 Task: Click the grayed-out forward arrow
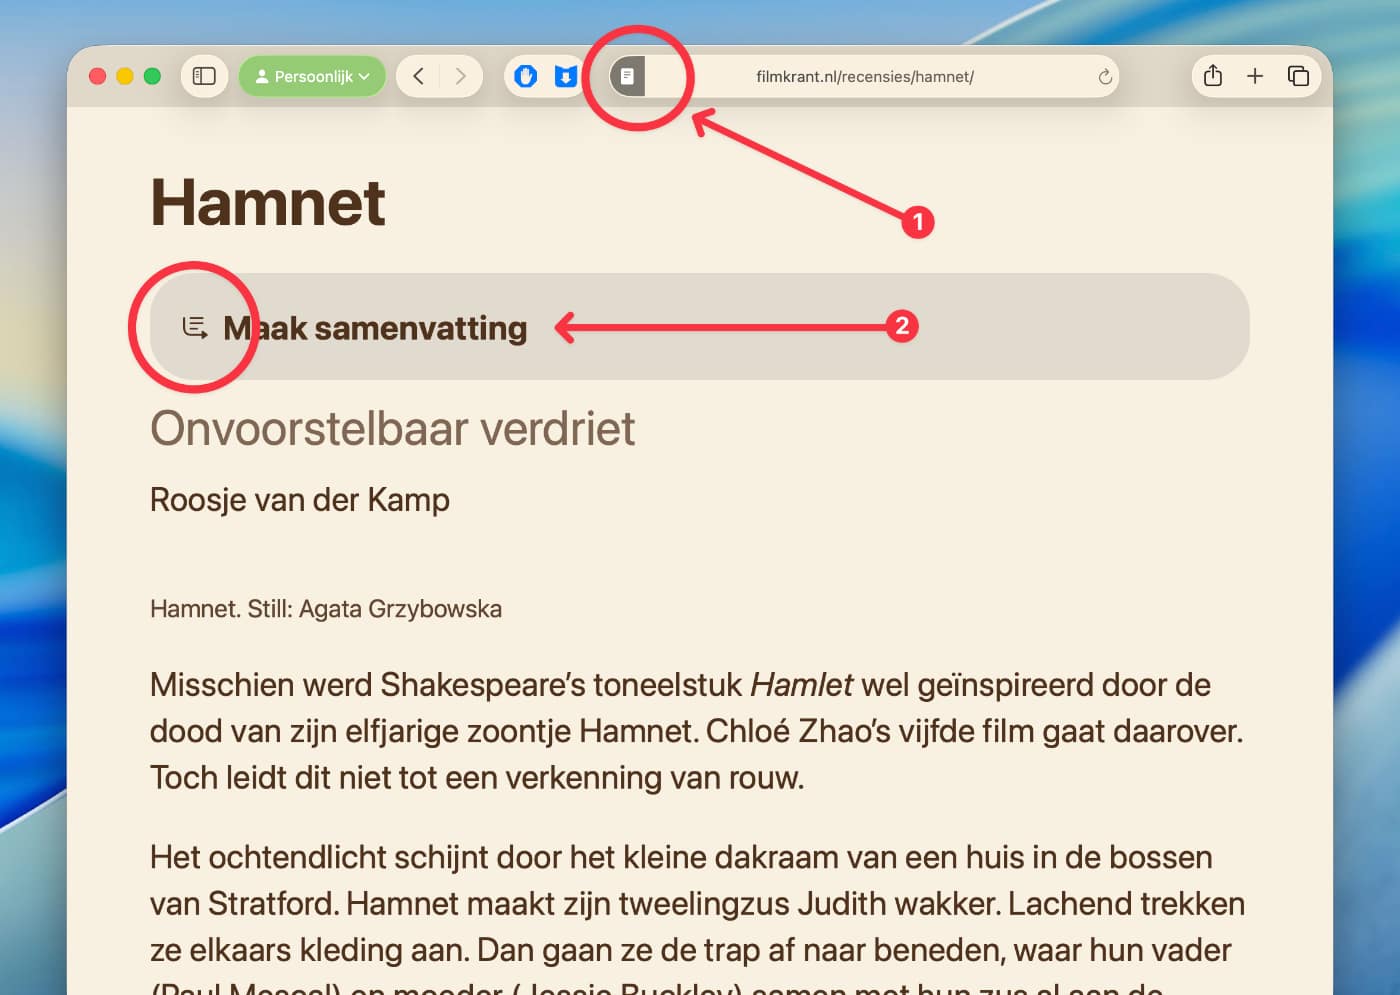coord(460,75)
